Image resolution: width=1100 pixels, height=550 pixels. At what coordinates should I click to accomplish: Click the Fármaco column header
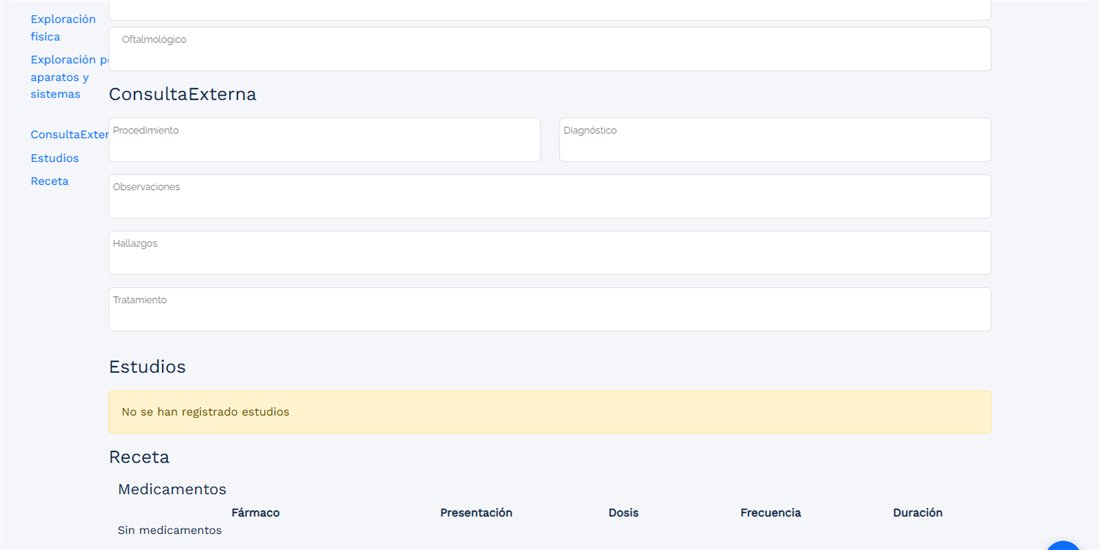(x=255, y=513)
